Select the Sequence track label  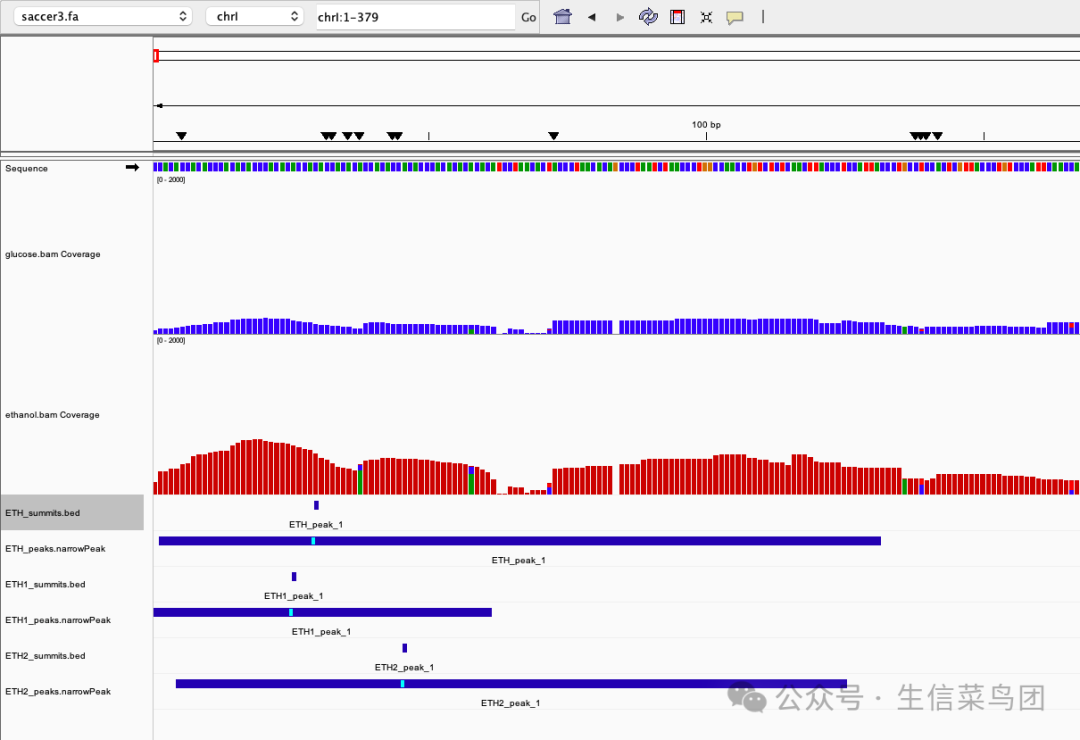[x=26, y=168]
